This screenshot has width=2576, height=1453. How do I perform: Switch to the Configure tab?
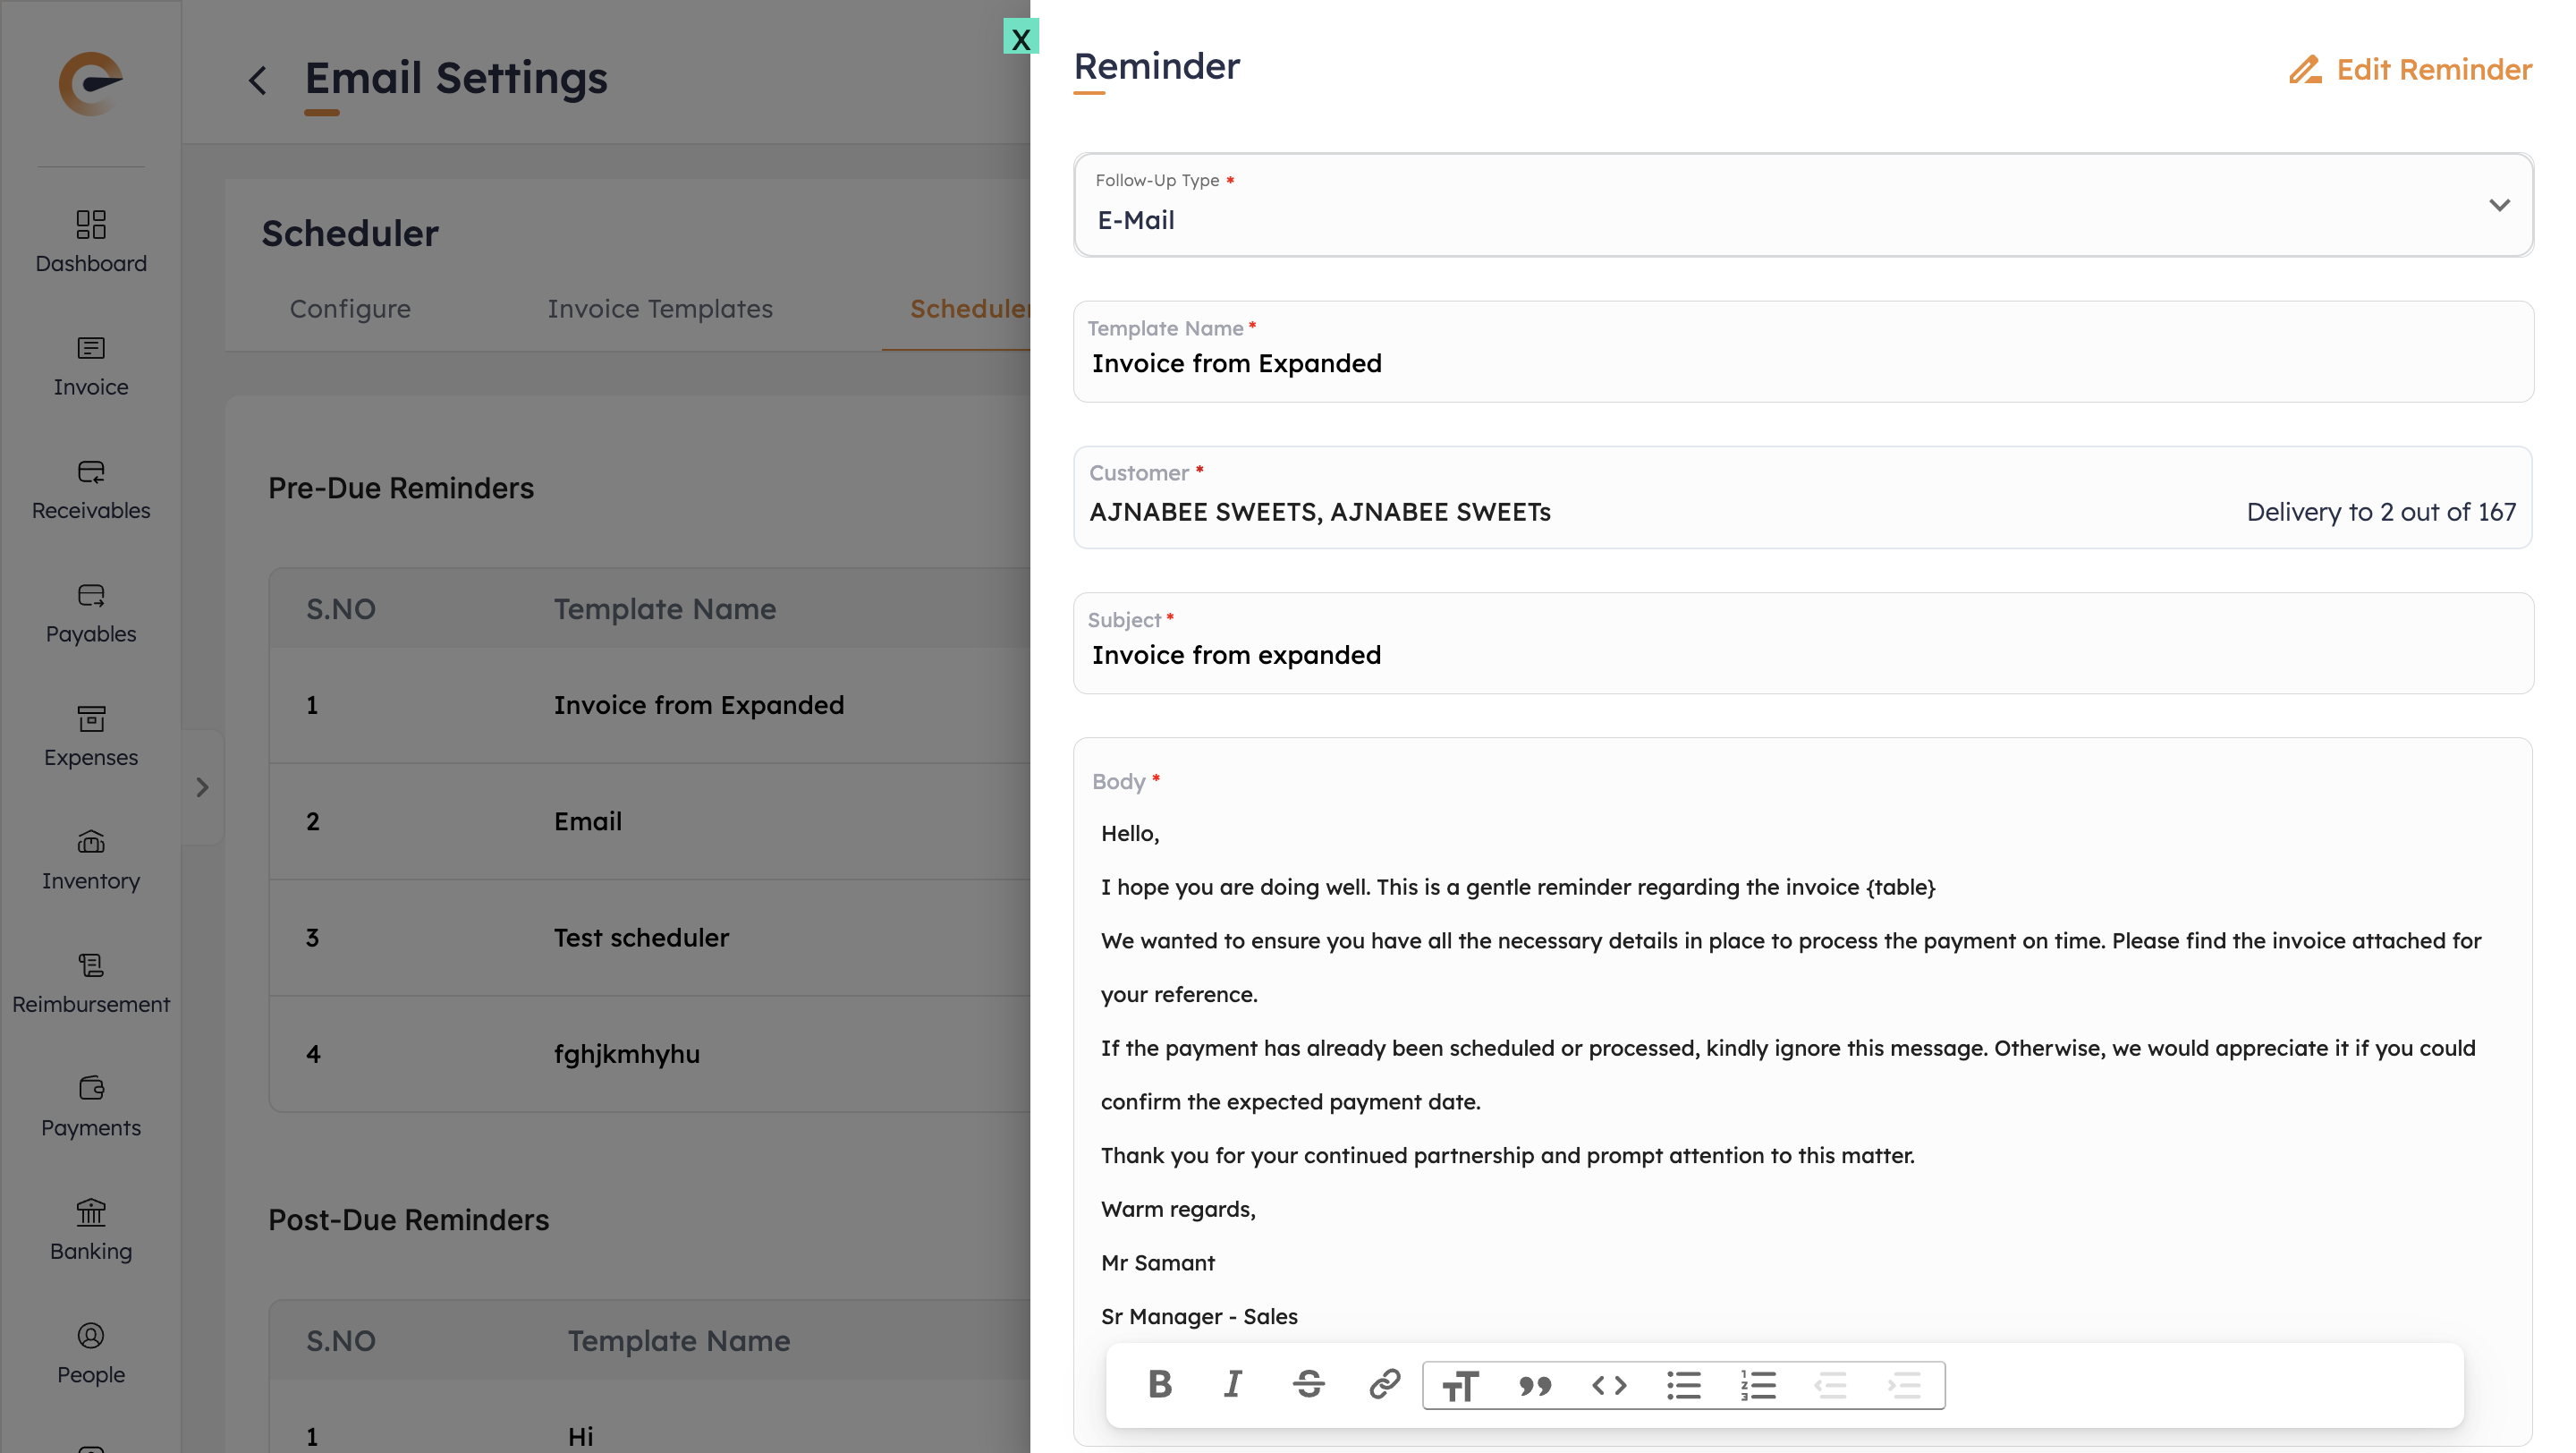pyautogui.click(x=350, y=309)
